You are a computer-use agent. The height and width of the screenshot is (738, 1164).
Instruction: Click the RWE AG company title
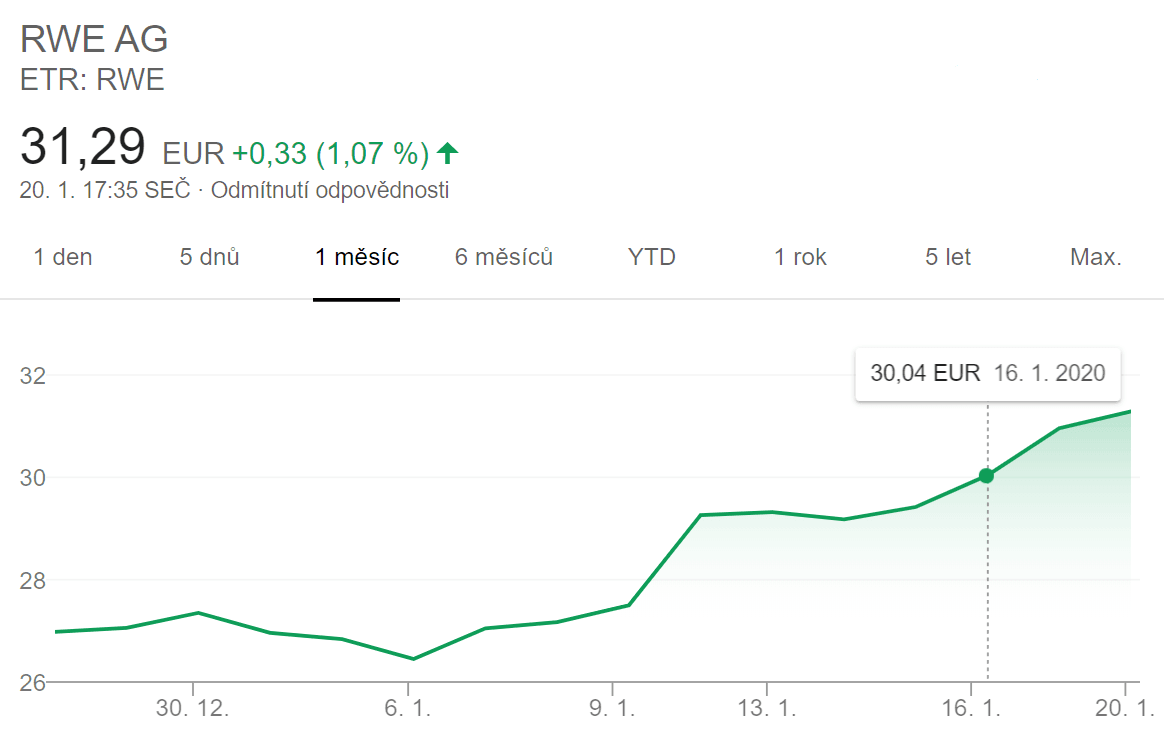[94, 39]
